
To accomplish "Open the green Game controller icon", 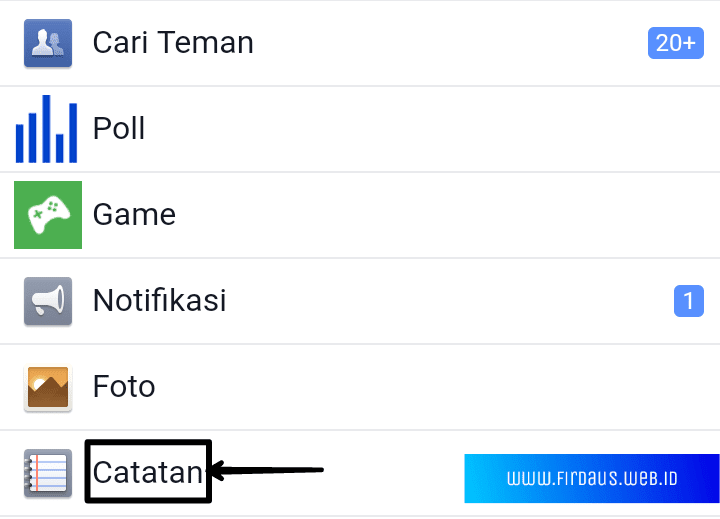I will tap(47, 215).
